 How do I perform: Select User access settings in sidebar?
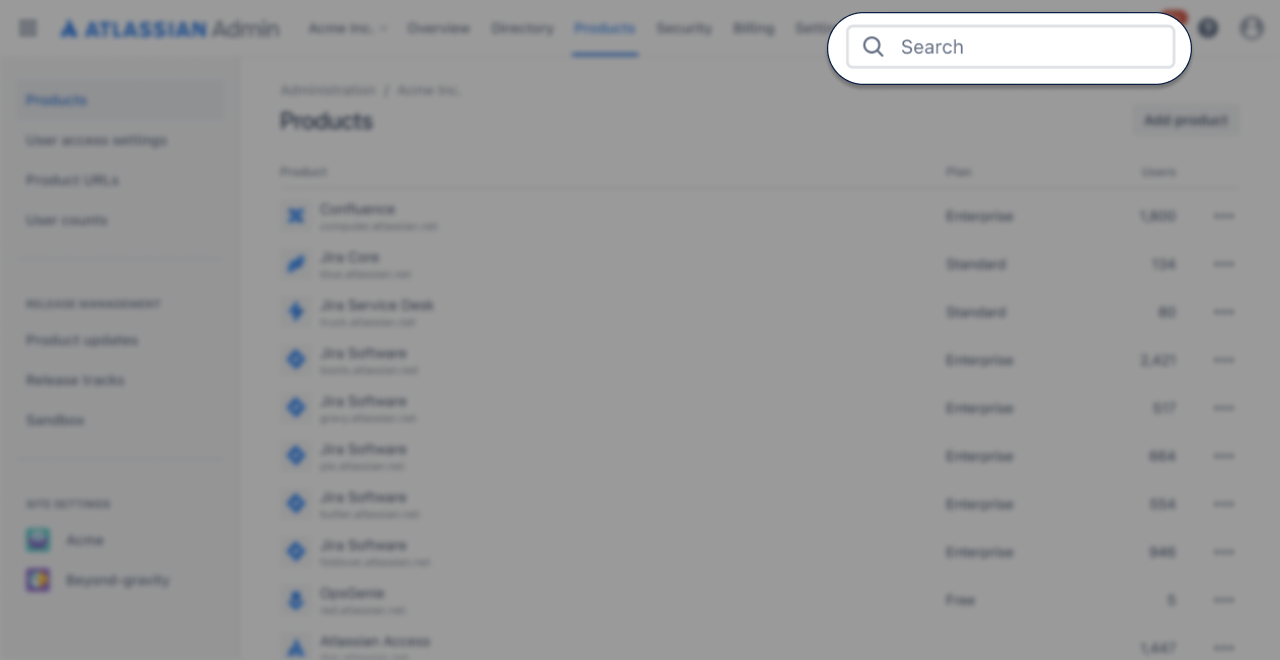click(x=96, y=140)
